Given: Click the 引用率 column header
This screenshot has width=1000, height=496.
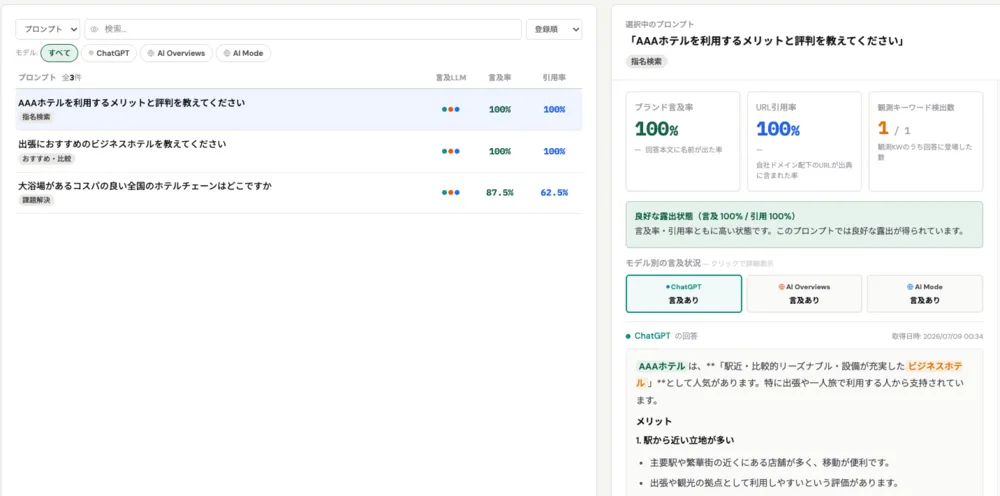Looking at the screenshot, I should tap(554, 78).
